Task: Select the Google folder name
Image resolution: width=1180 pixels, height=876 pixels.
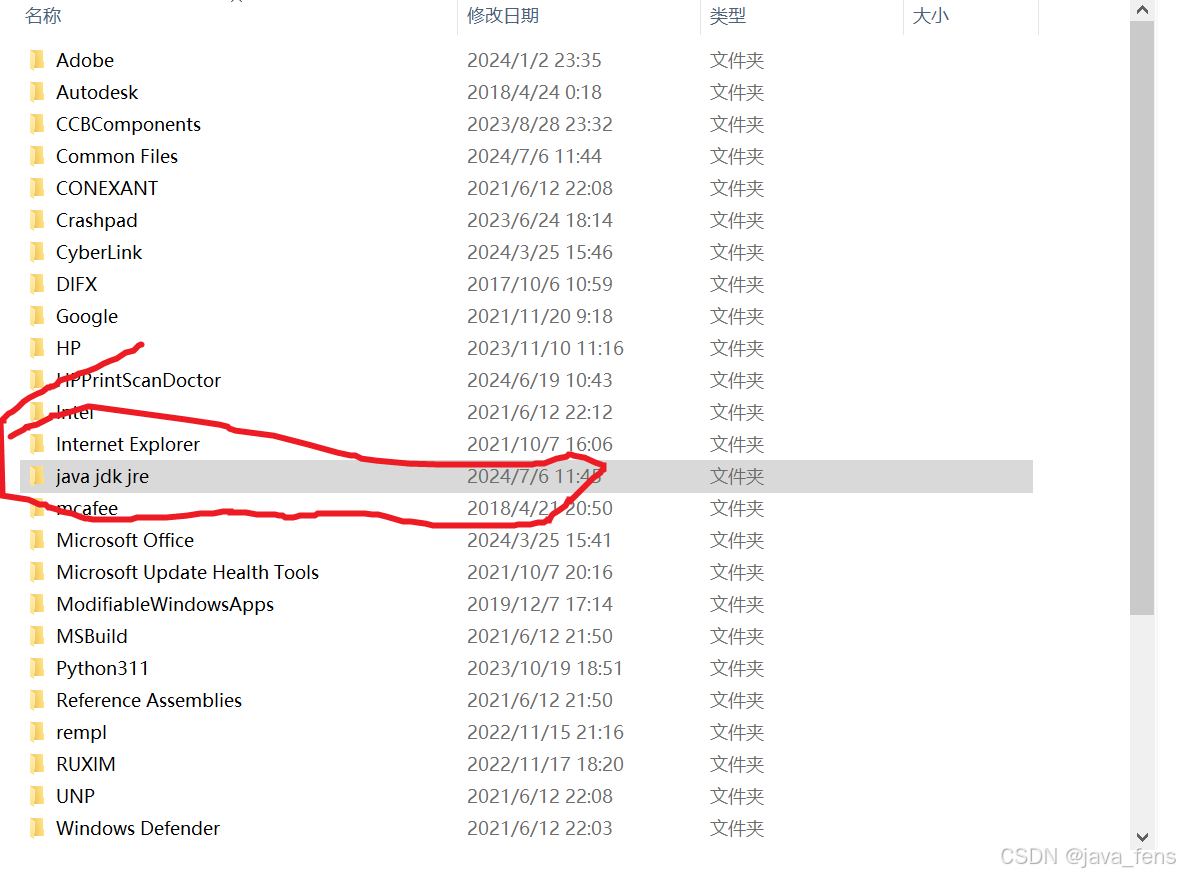Action: [x=87, y=317]
